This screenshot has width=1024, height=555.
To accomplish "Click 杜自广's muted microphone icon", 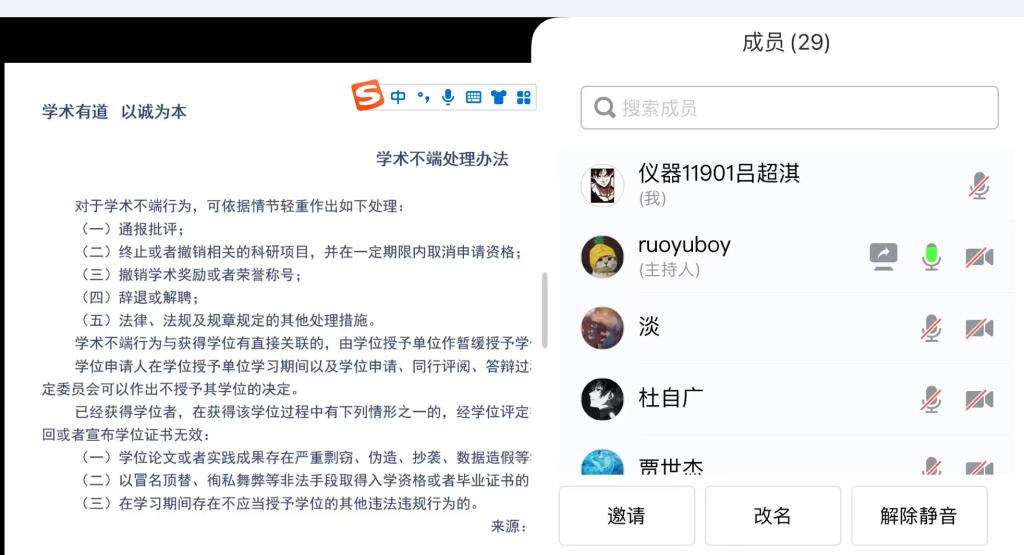I will tap(931, 399).
